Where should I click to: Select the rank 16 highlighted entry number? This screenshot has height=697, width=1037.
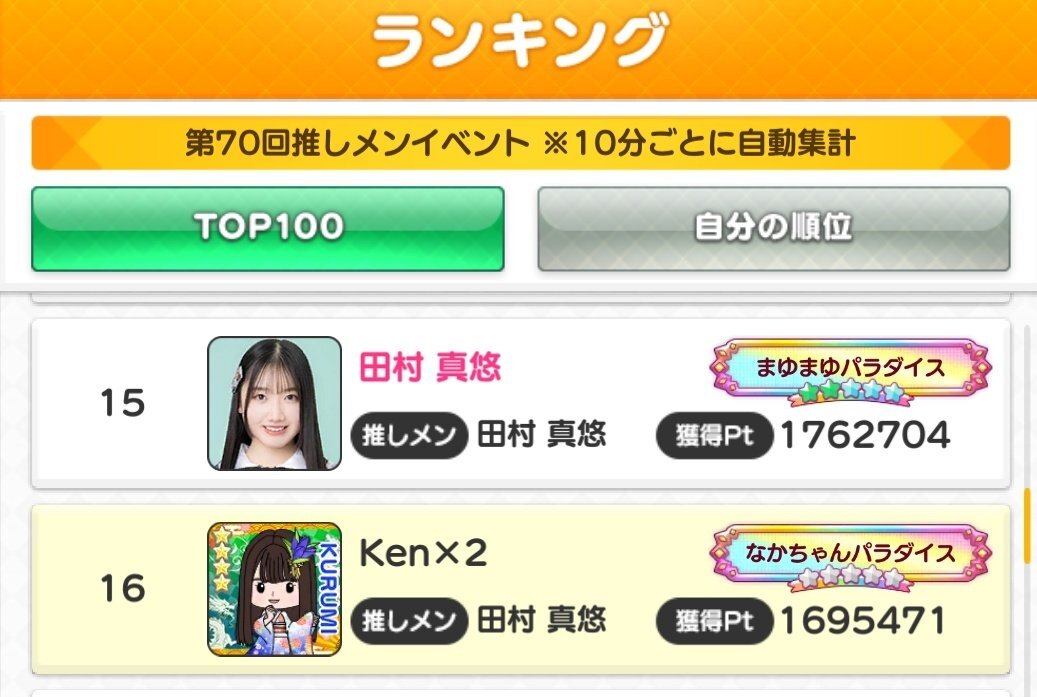(x=123, y=589)
